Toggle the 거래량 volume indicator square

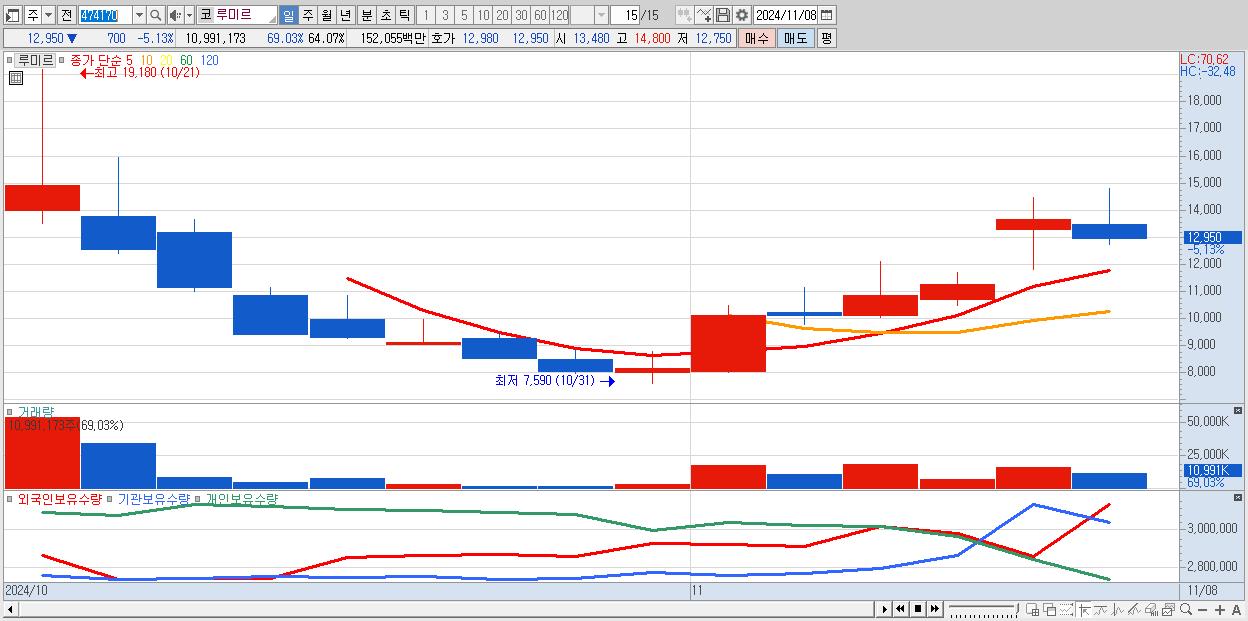coord(11,412)
